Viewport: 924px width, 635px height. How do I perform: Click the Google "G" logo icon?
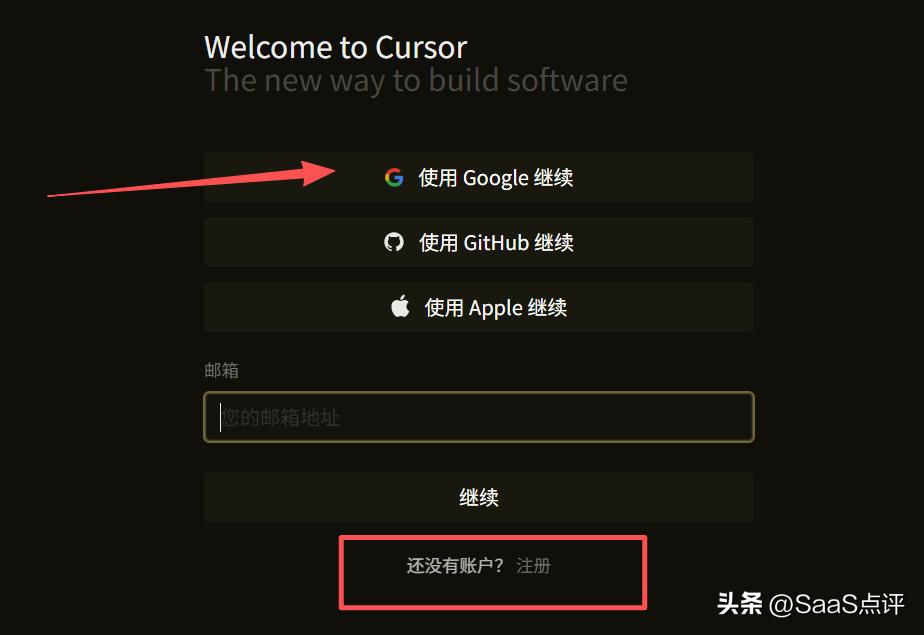(394, 177)
